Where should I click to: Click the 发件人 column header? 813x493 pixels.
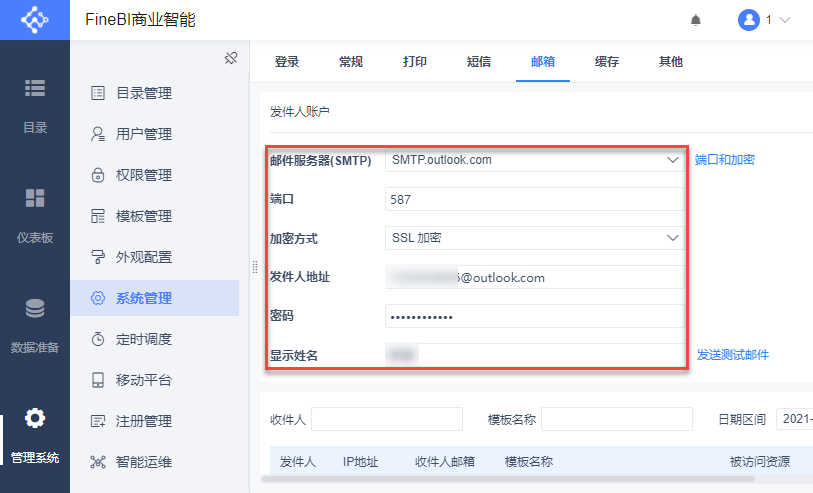coord(298,461)
